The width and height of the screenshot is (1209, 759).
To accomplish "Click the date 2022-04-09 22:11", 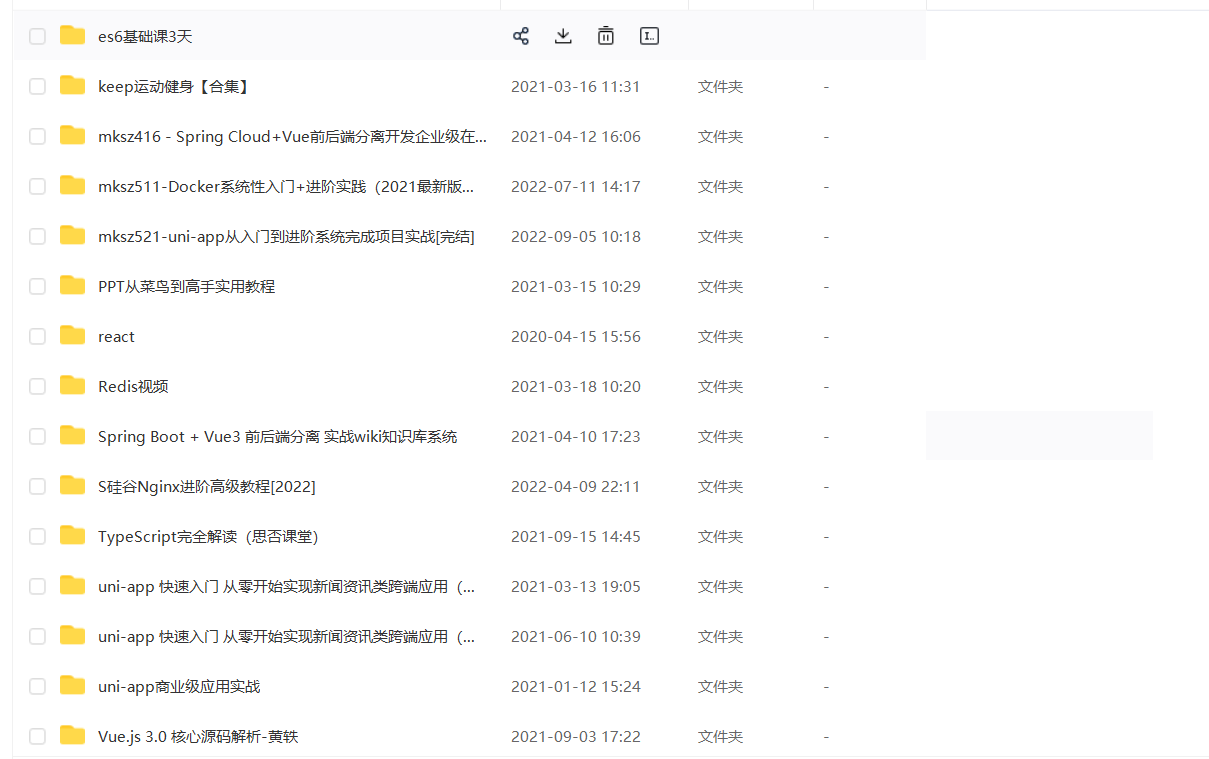I will pyautogui.click(x=576, y=487).
